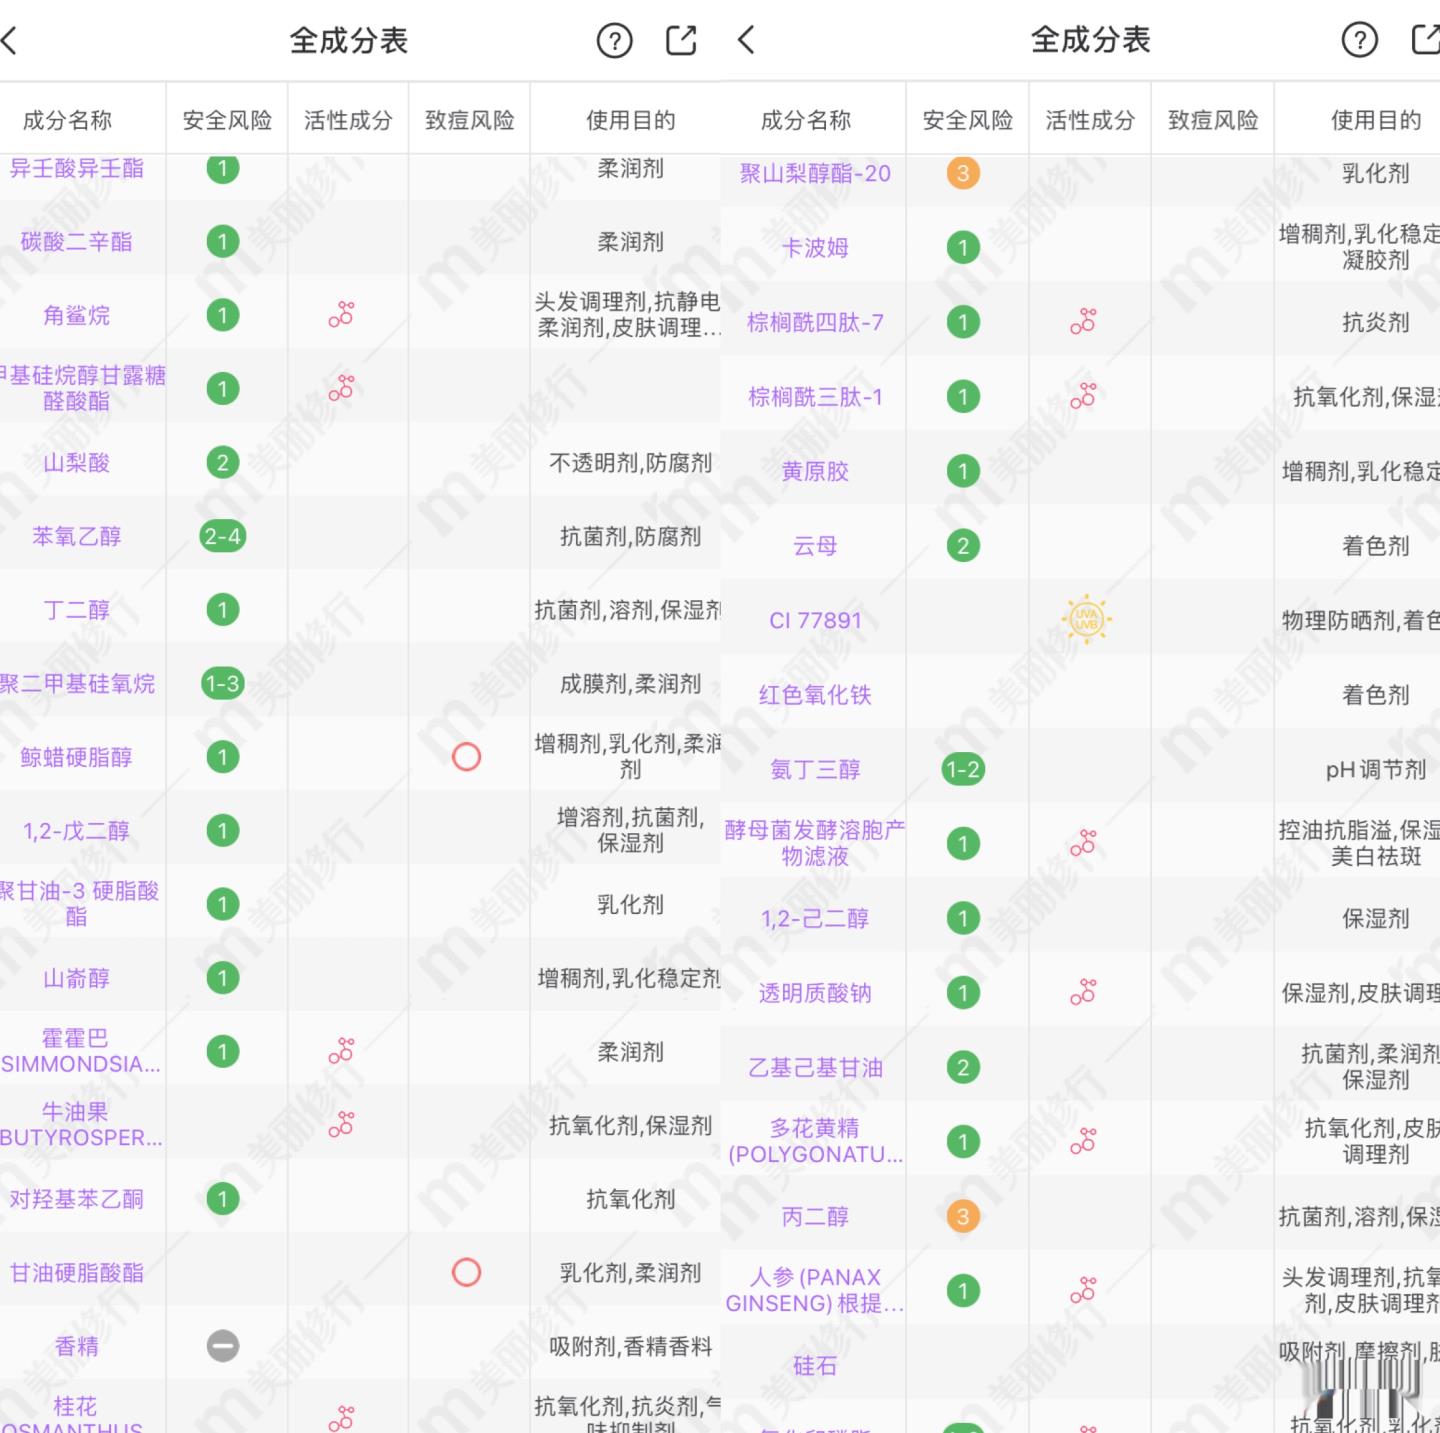
Task: Open ingredient link 碳酸二辛酯
Action: pos(77,241)
